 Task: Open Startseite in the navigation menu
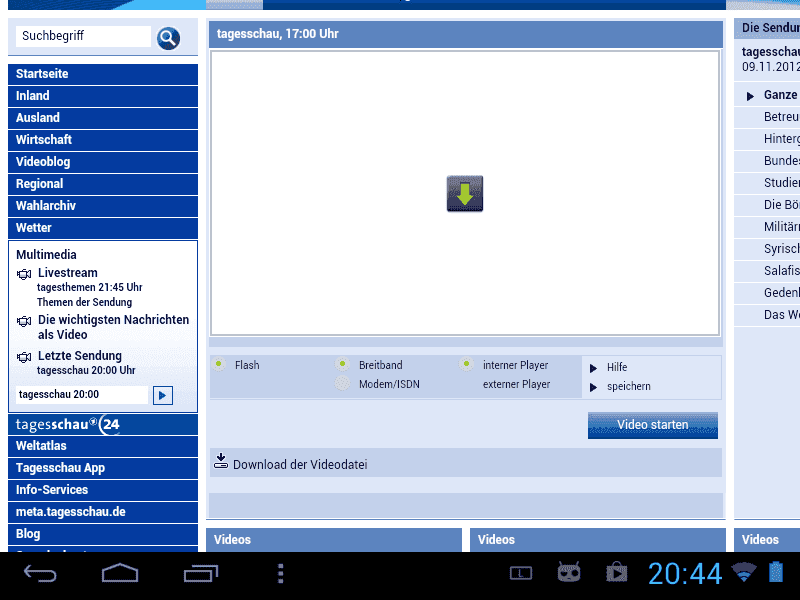coord(103,74)
